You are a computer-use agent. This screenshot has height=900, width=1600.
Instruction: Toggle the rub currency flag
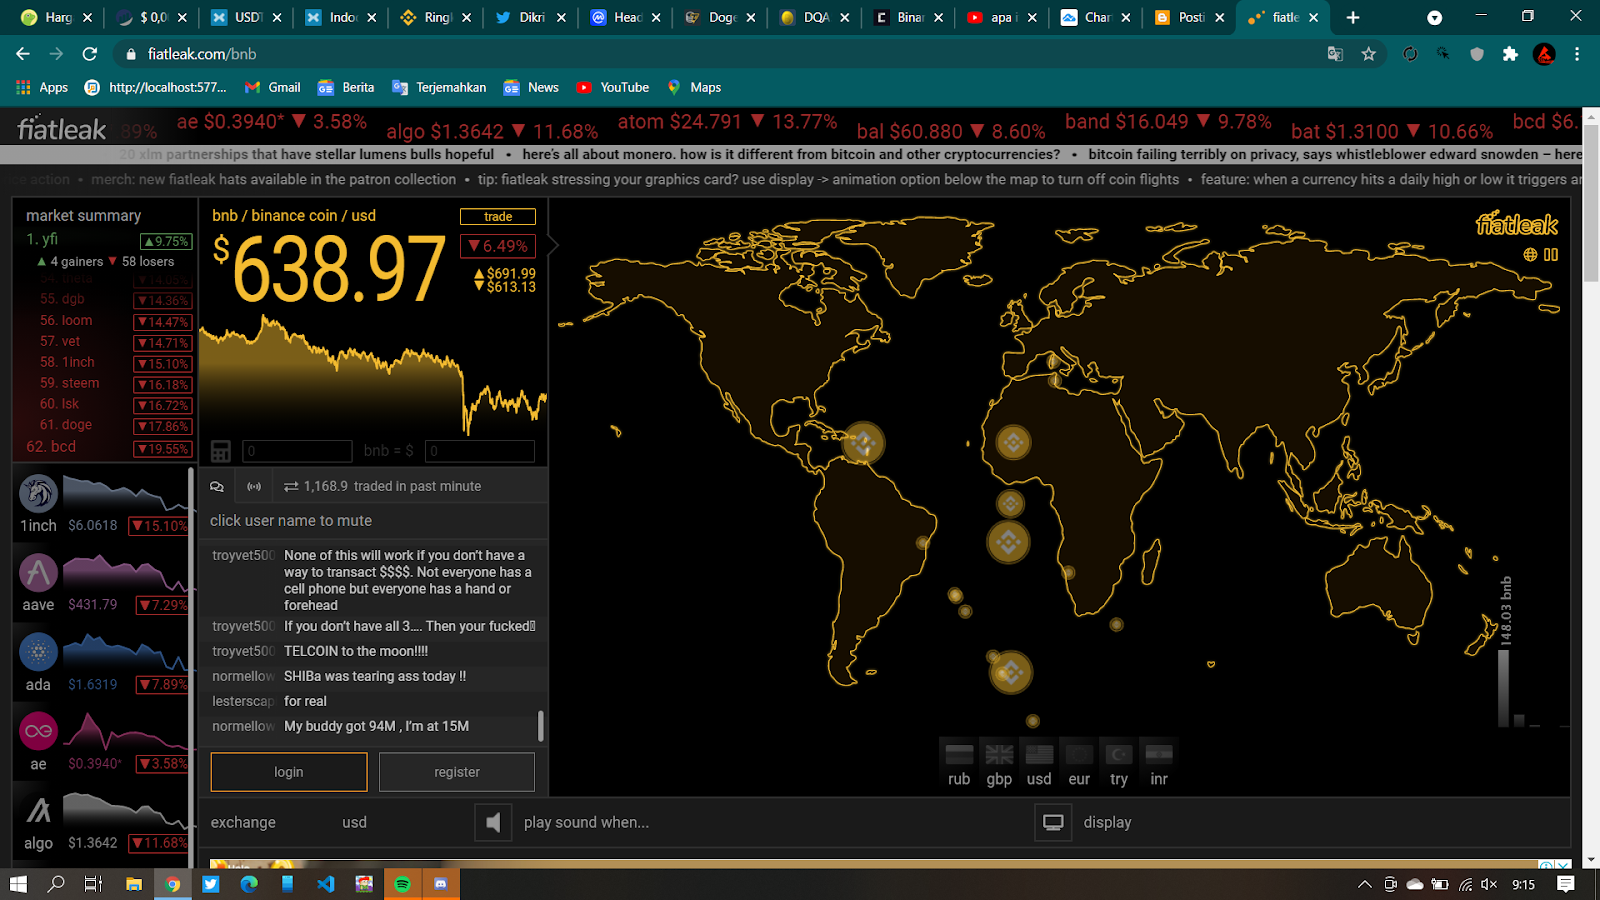pos(959,764)
